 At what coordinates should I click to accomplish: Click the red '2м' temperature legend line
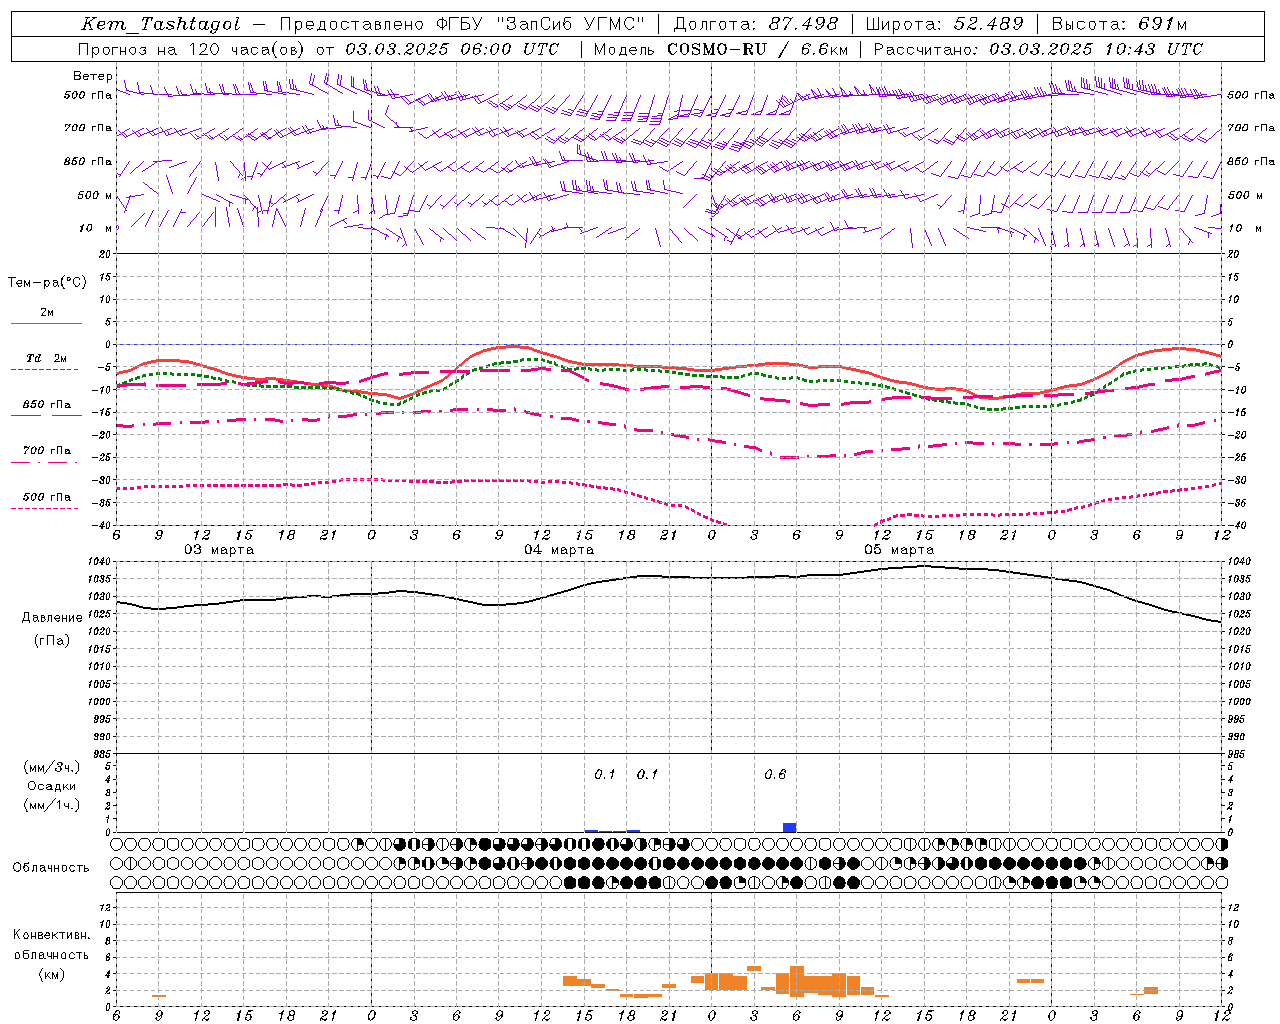coord(46,323)
